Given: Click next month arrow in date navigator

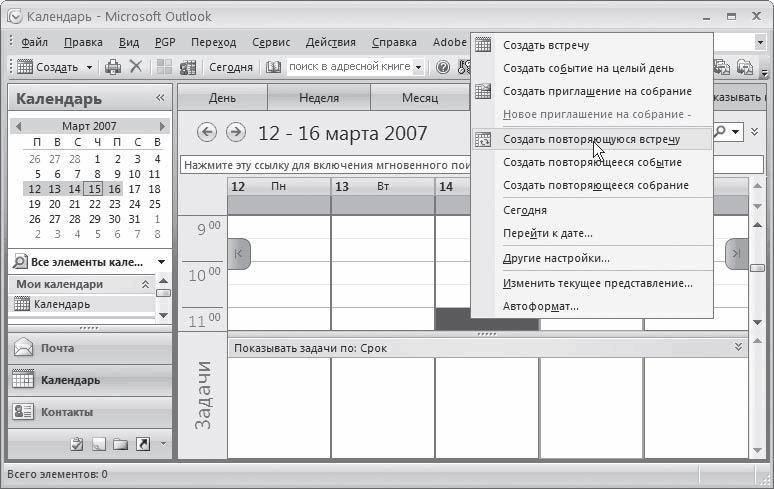Looking at the screenshot, I should point(162,126).
